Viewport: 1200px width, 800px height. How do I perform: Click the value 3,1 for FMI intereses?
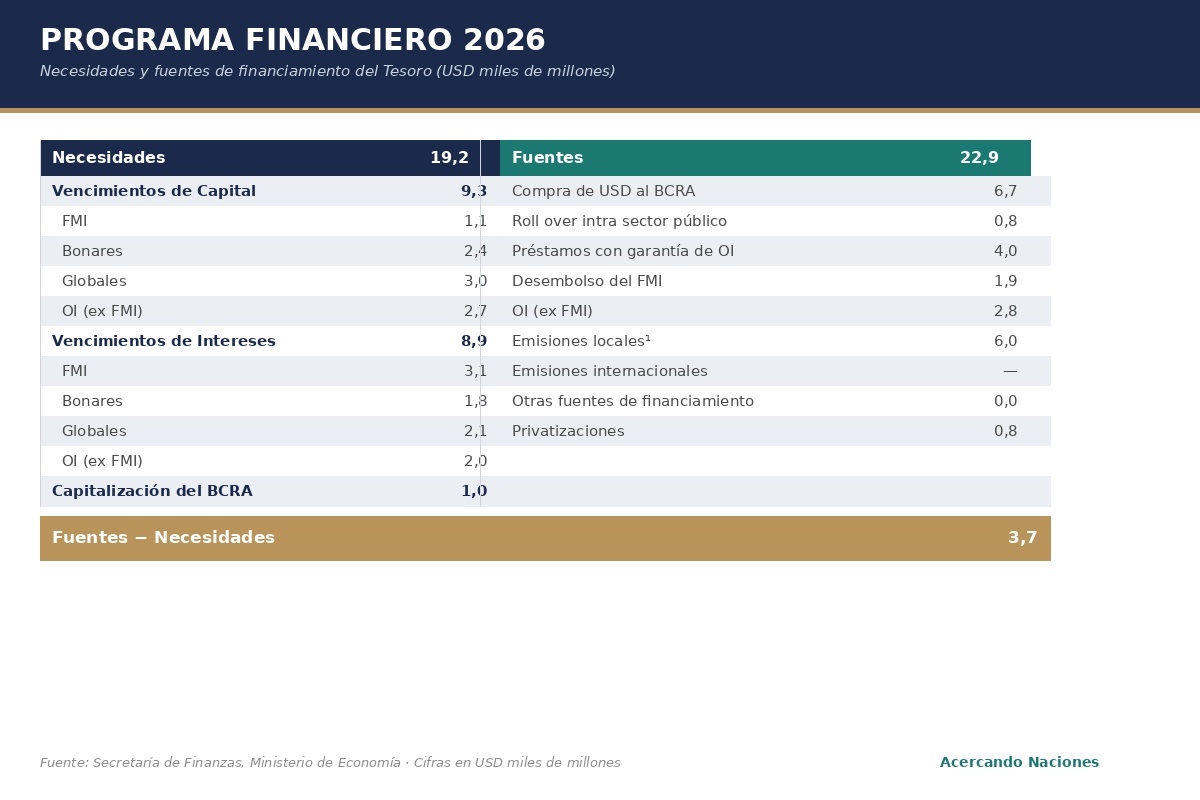pyautogui.click(x=475, y=371)
